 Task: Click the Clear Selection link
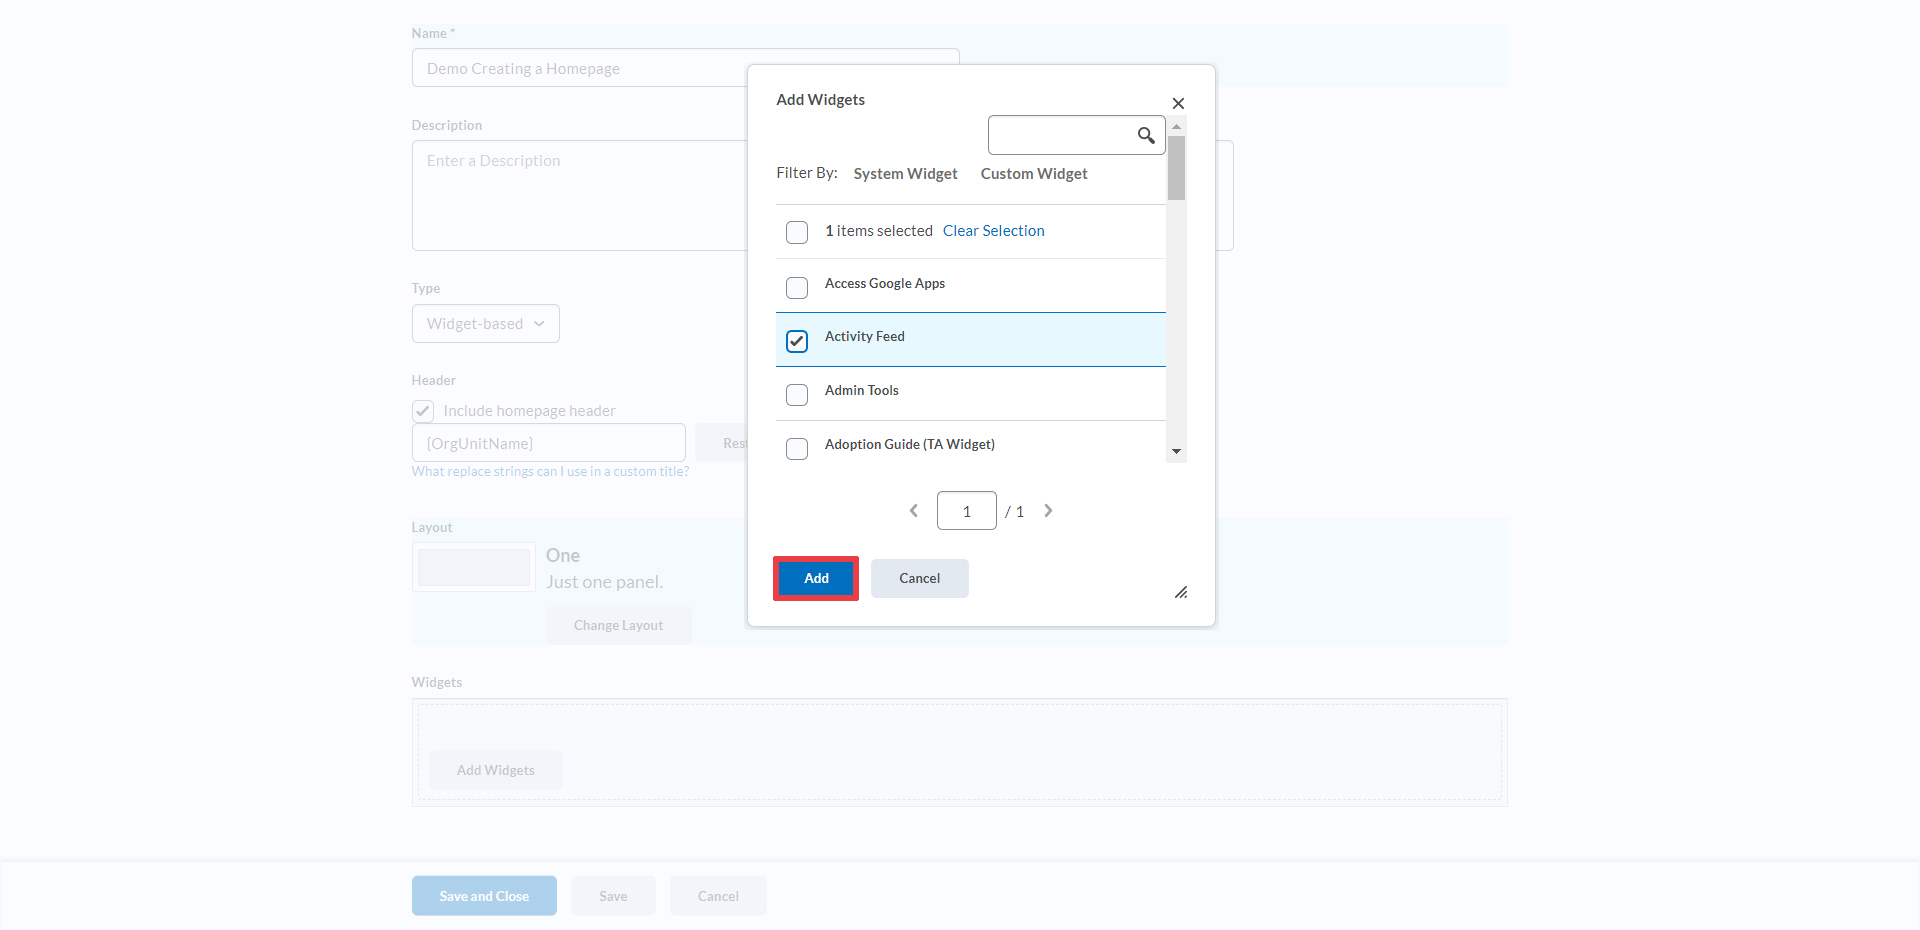point(993,231)
